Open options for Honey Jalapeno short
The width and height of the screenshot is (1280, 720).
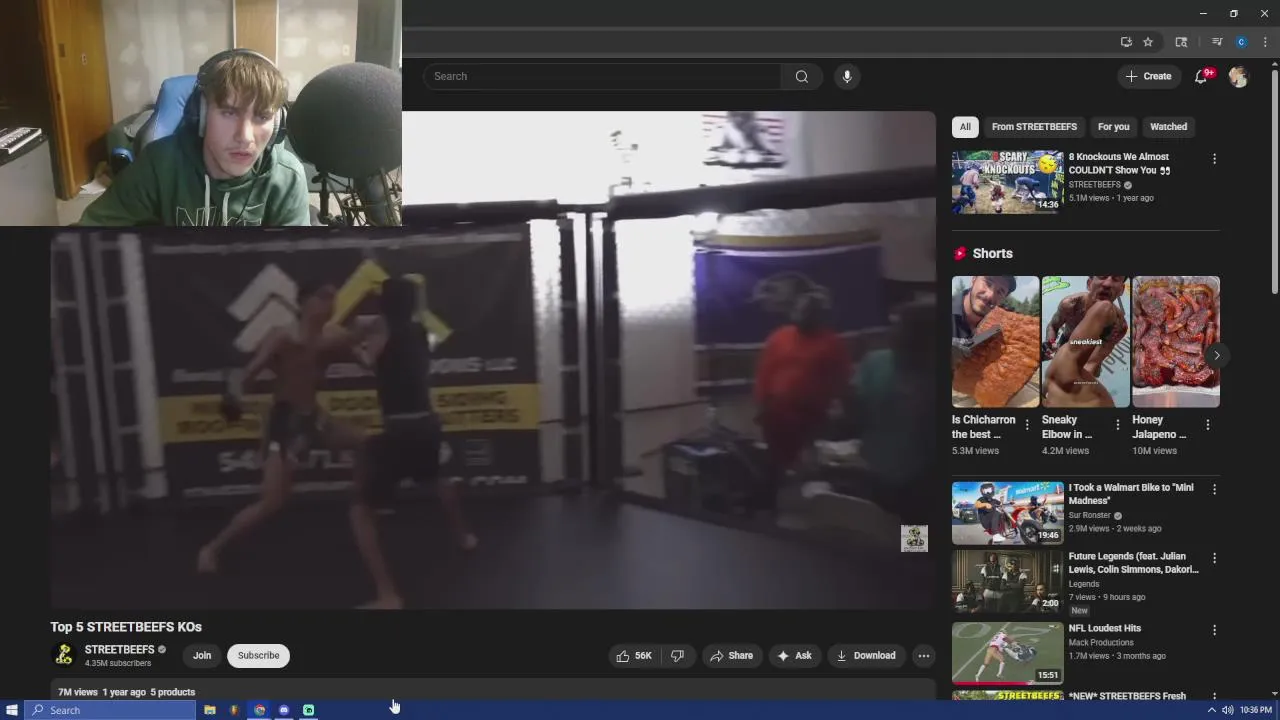point(1207,425)
